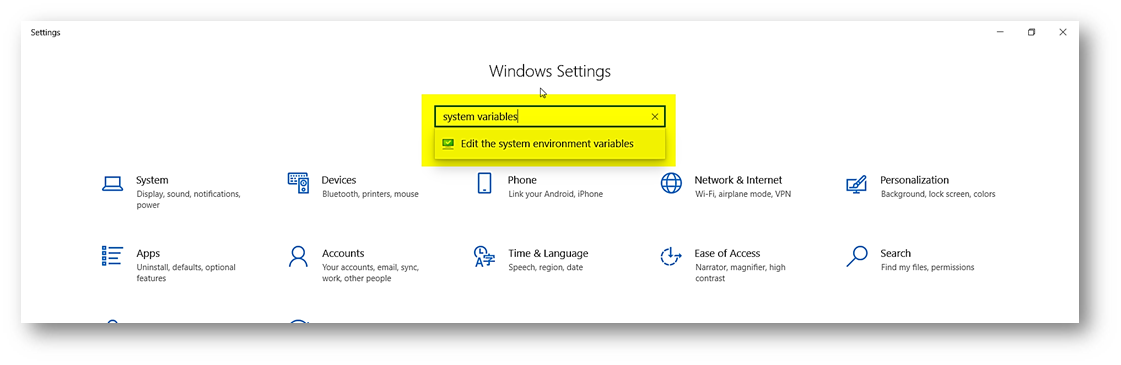The image size is (1121, 365).
Task: Open the System category label
Action: coord(152,180)
